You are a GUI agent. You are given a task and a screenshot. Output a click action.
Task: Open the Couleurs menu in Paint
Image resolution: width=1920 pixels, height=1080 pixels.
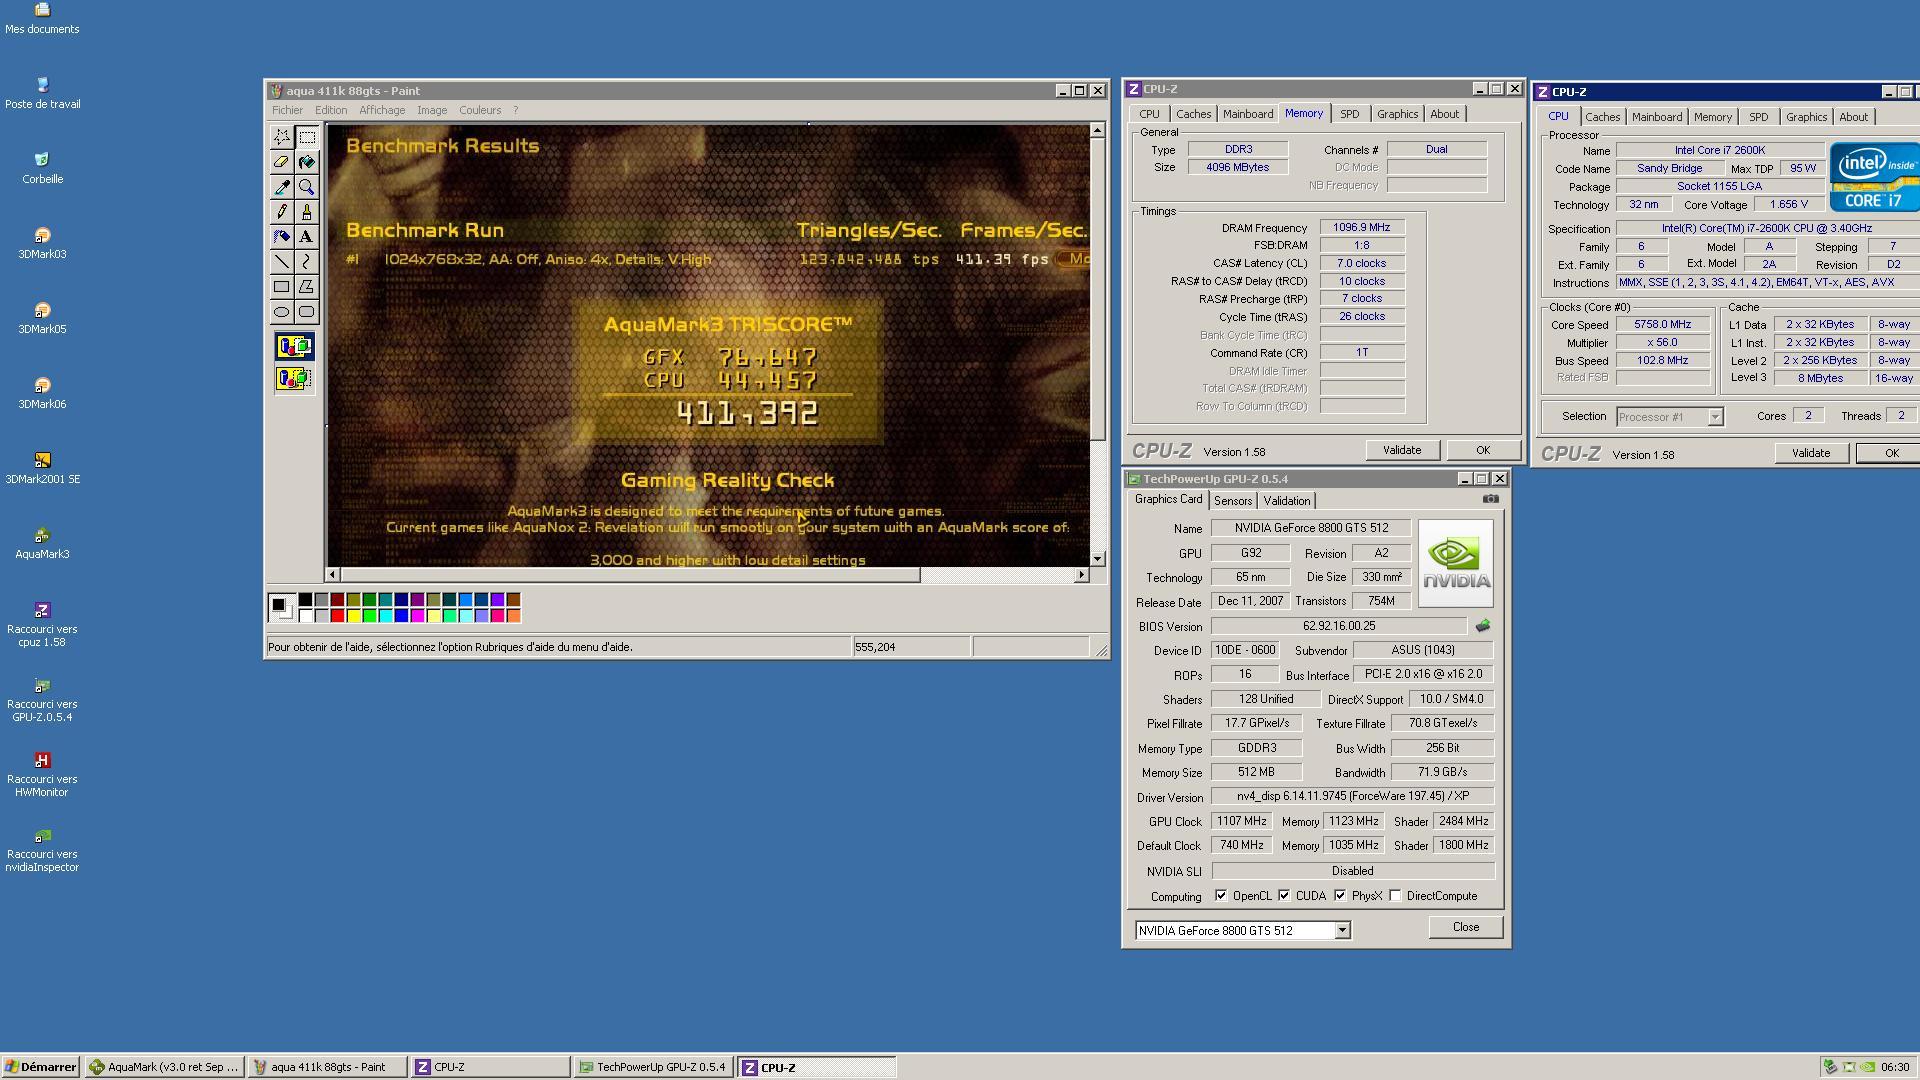coord(480,110)
